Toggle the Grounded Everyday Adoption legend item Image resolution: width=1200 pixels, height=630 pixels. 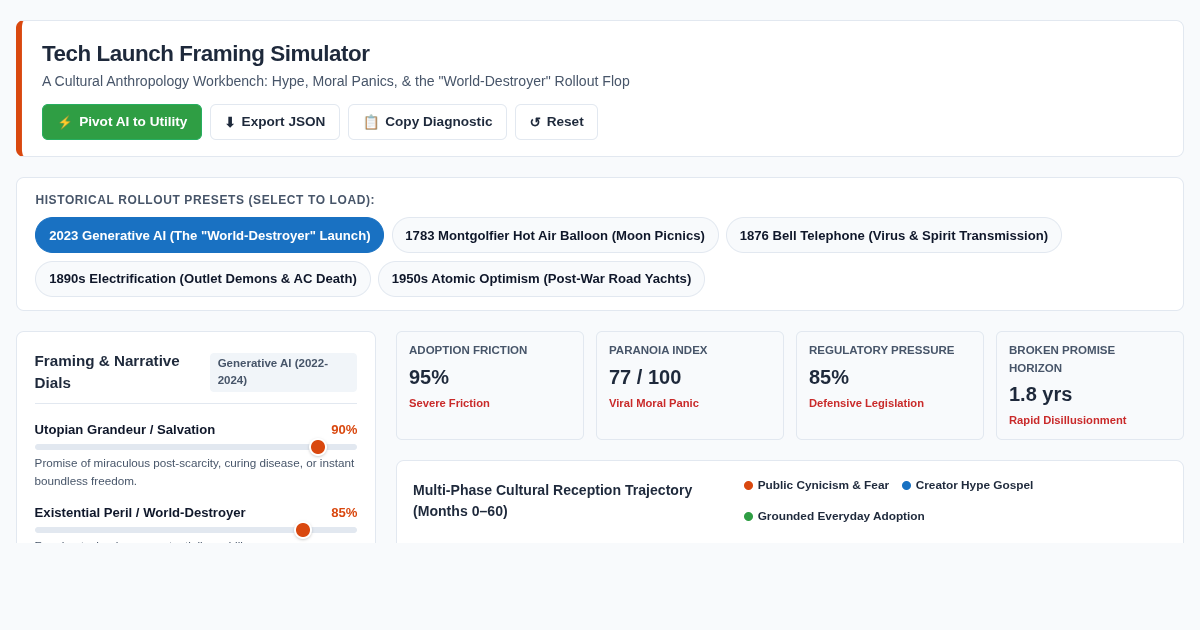(x=834, y=516)
